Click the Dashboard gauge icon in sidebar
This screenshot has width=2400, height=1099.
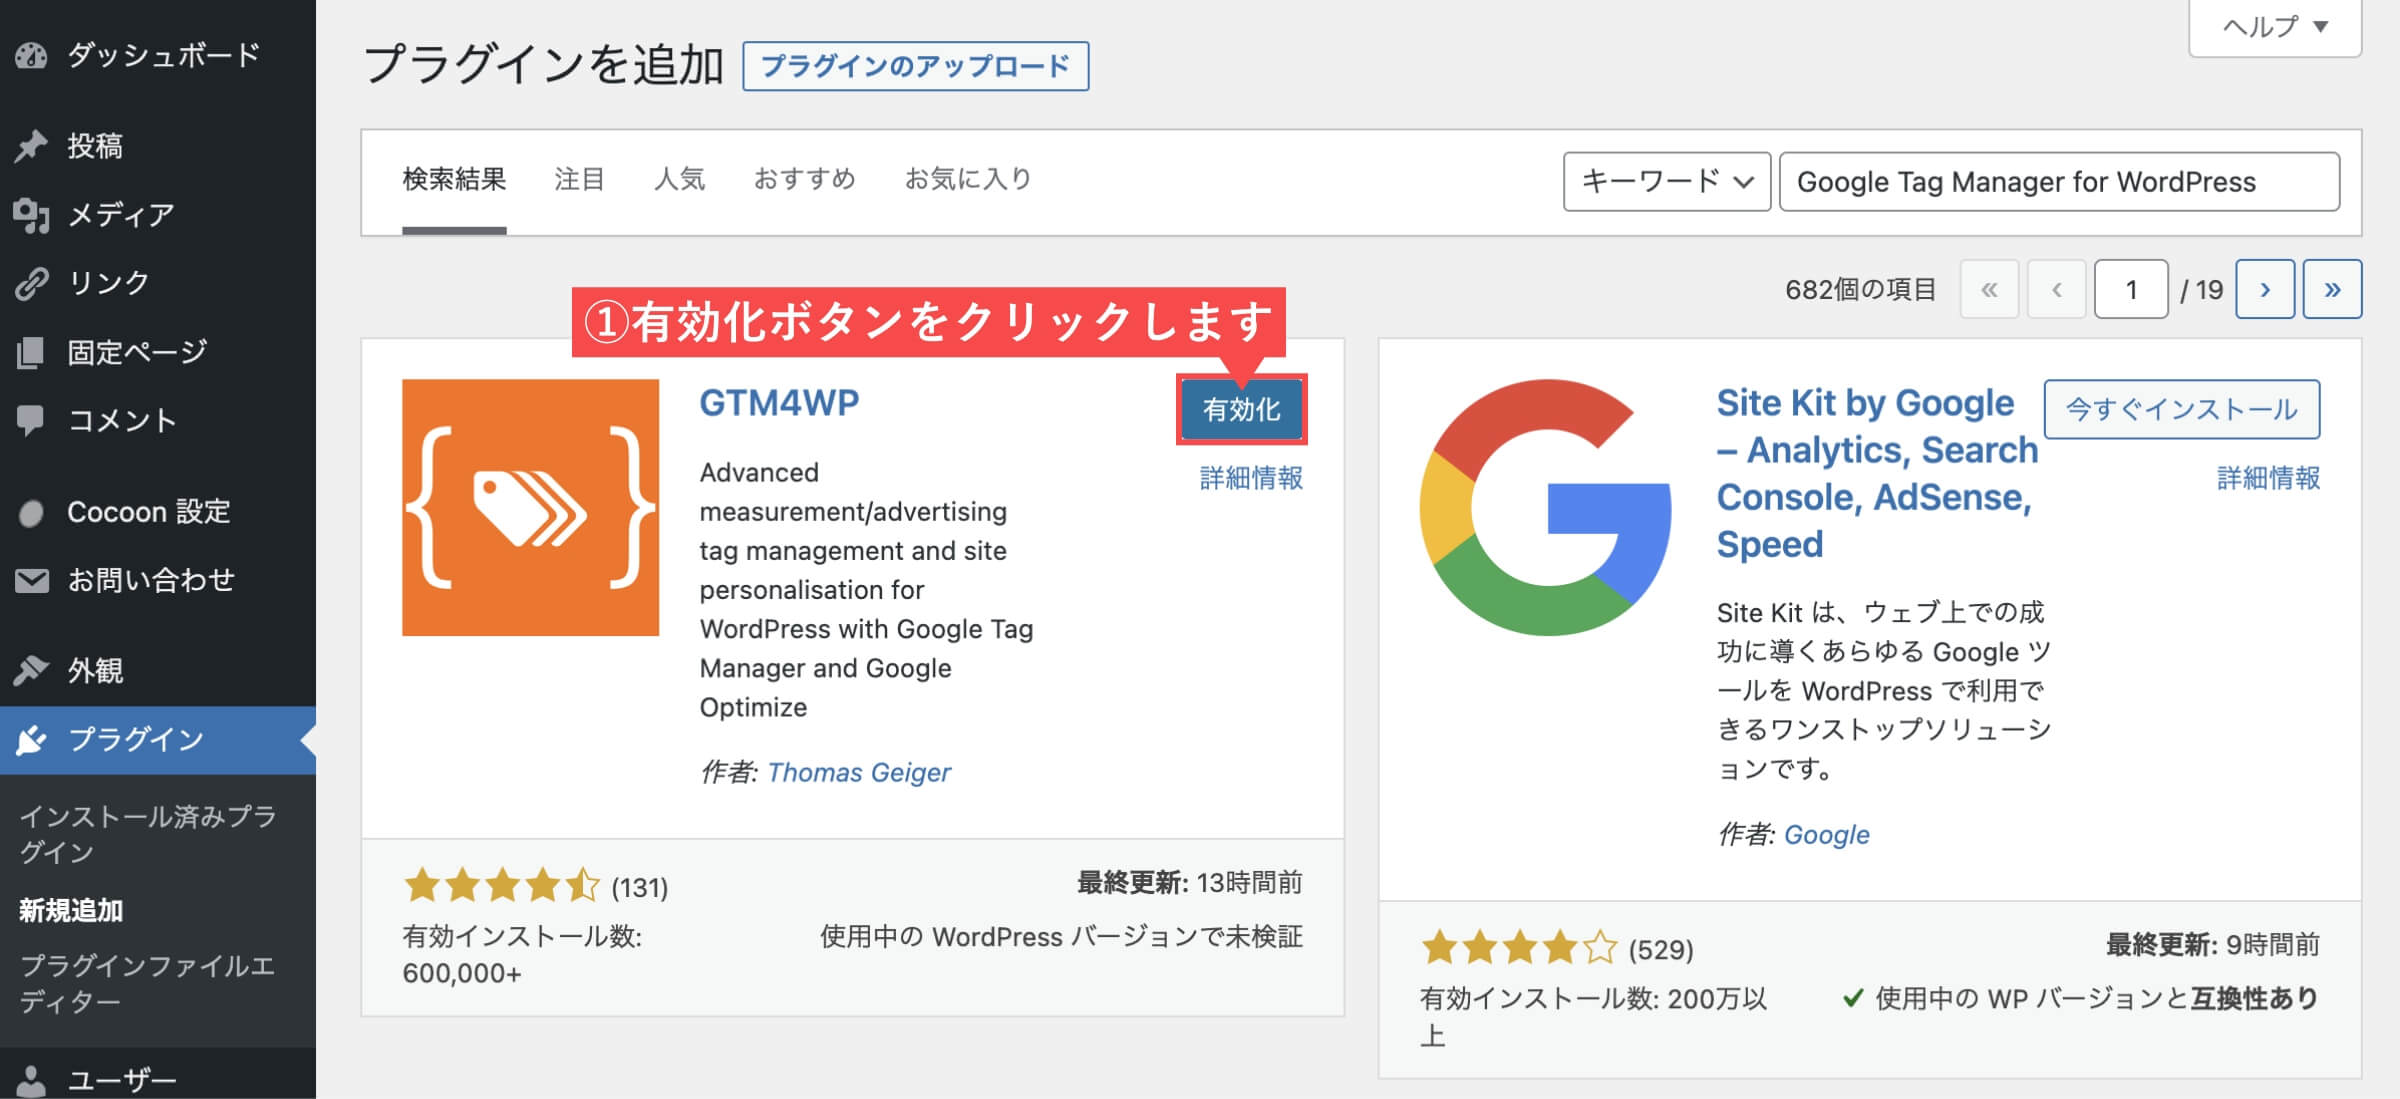click(31, 55)
